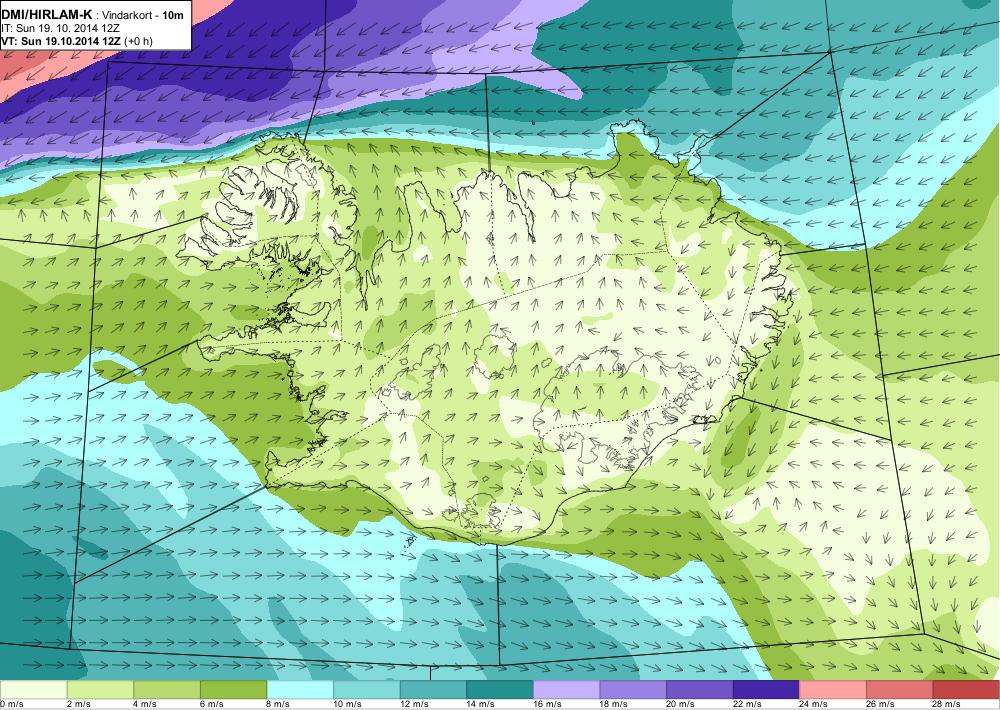This screenshot has width=1000, height=710.
Task: Click the "26 m/s" legend label
Action: point(881,704)
